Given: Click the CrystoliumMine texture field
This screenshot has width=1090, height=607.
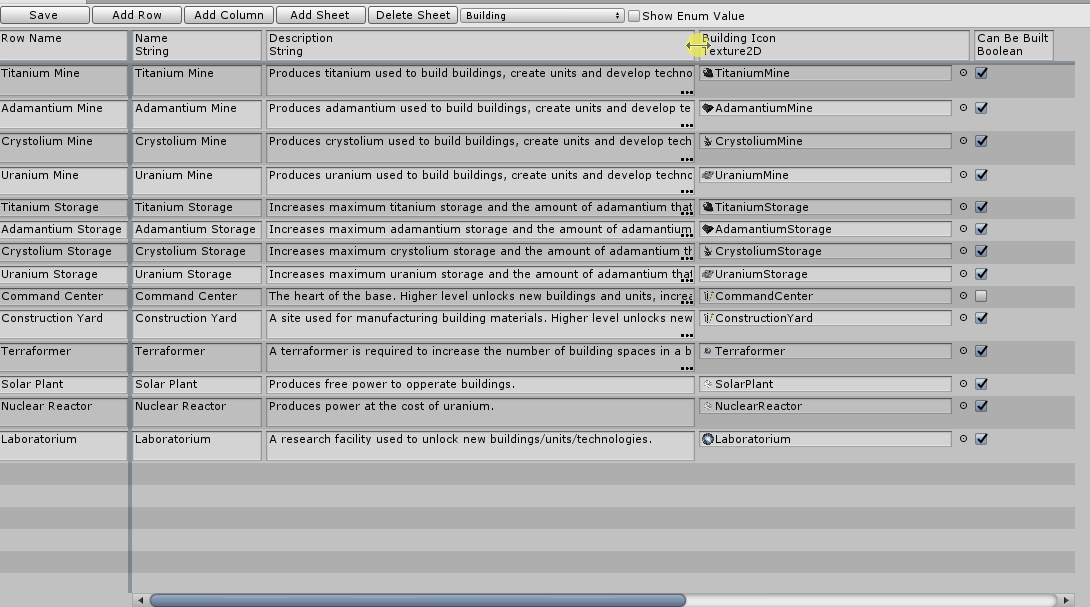Looking at the screenshot, I should pos(825,141).
